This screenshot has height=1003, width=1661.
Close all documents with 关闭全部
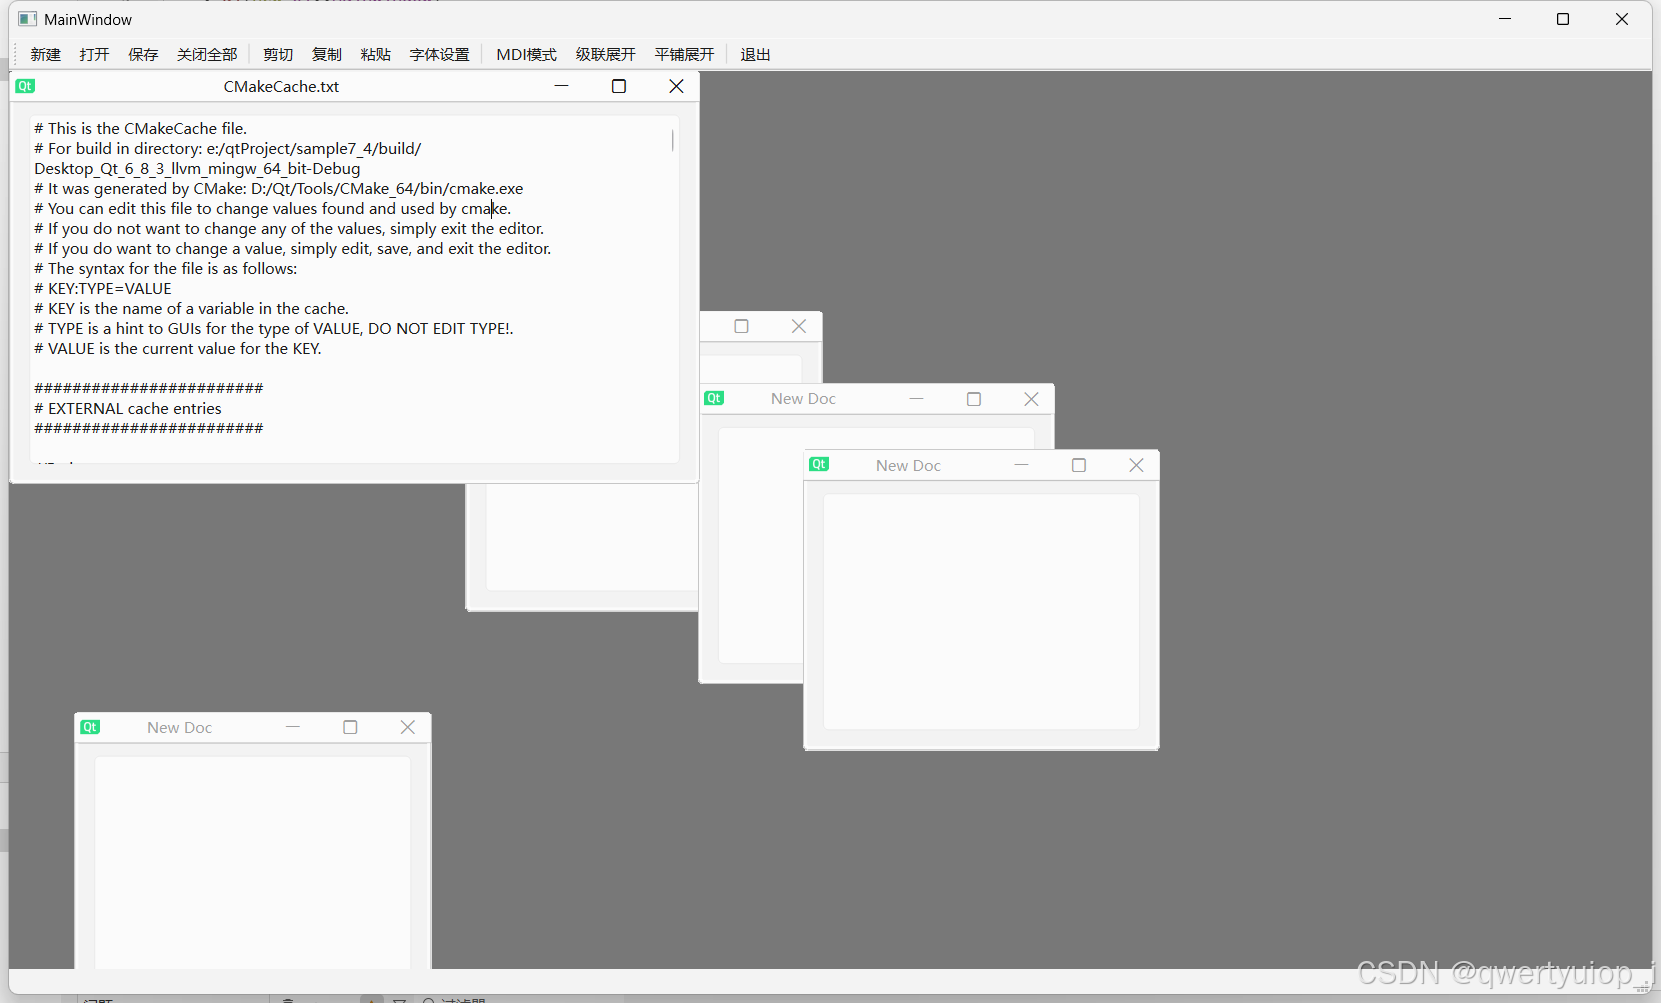(x=206, y=55)
